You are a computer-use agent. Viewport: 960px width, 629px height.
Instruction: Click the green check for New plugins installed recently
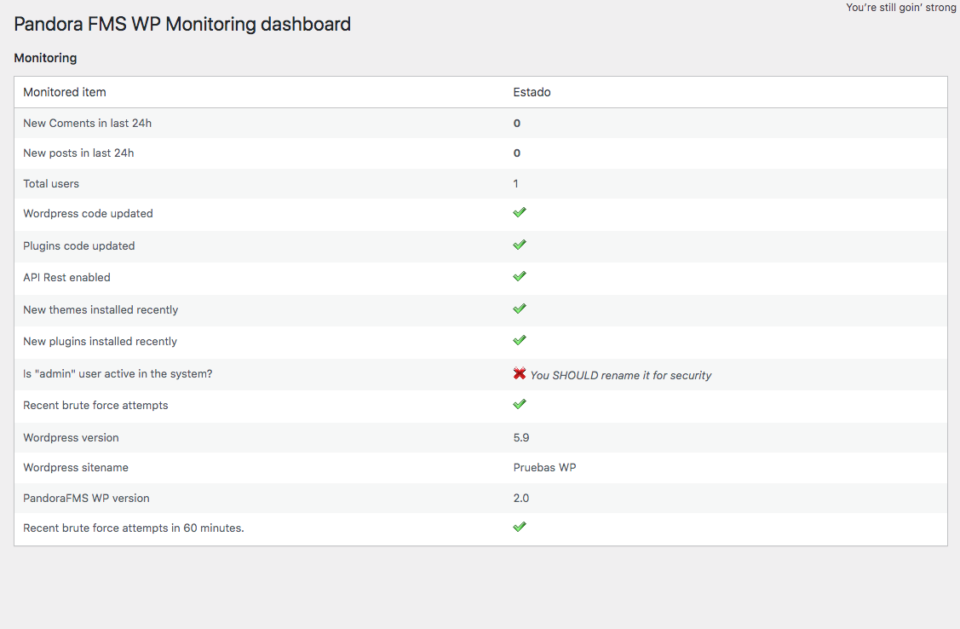519,341
